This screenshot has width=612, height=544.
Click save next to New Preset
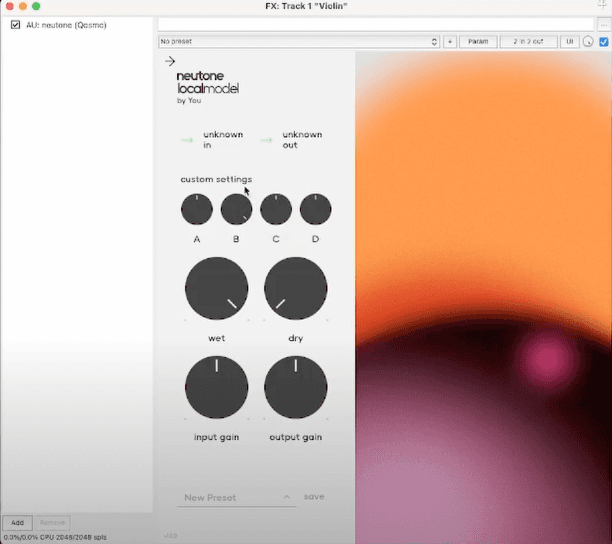point(314,496)
